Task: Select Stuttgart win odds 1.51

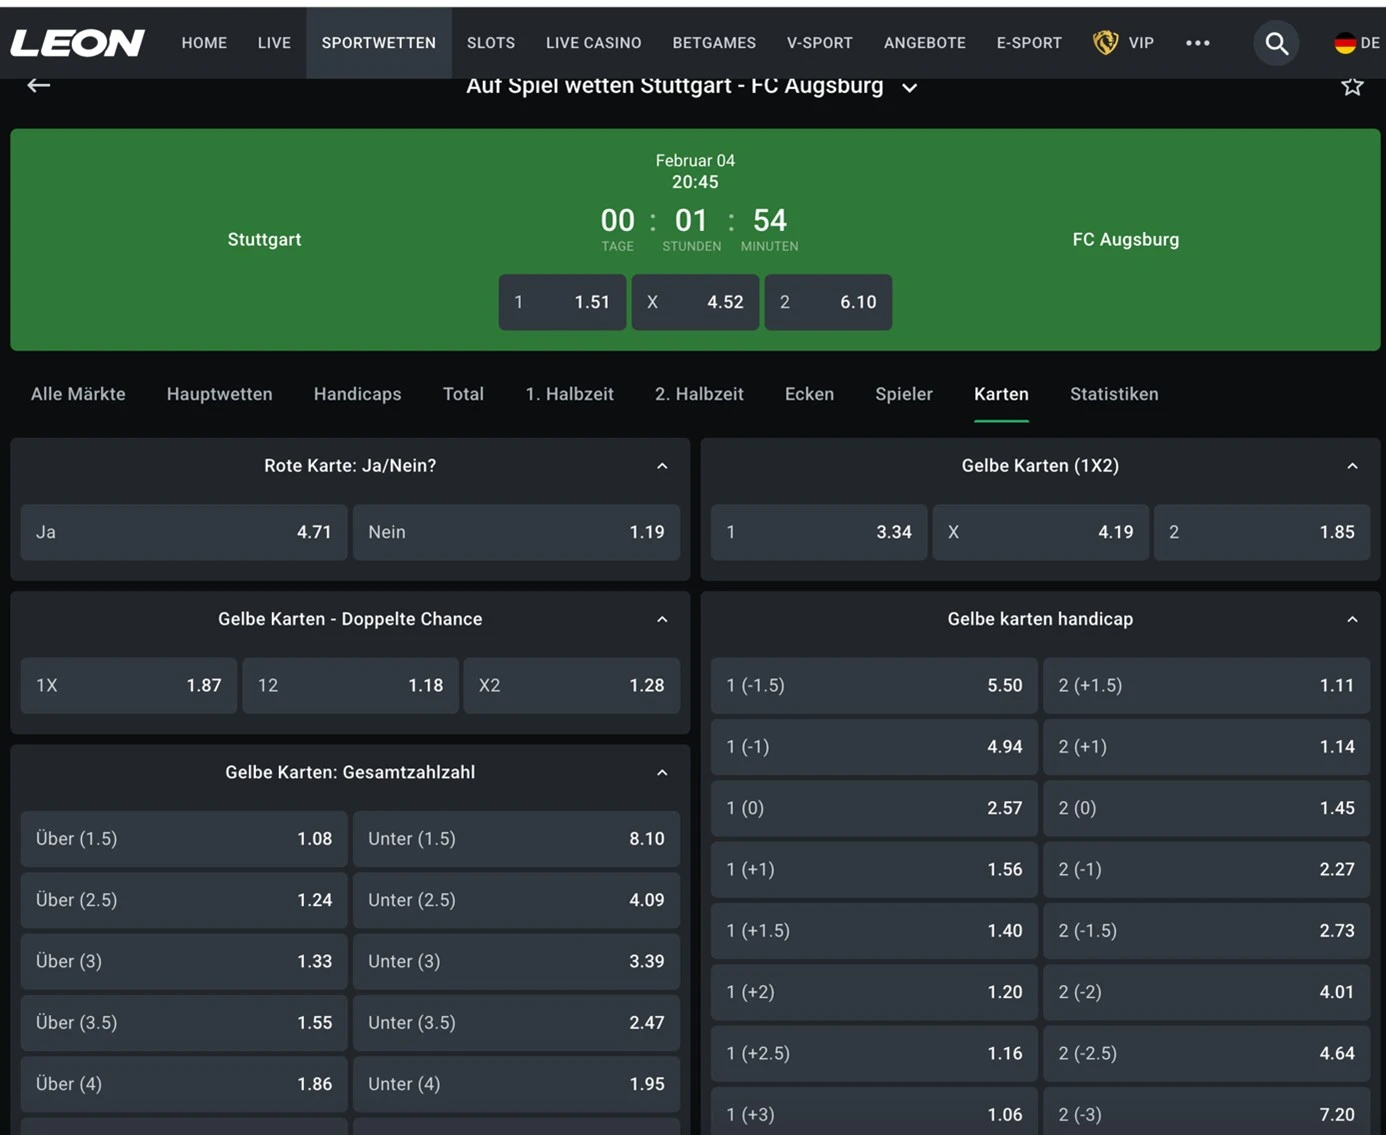Action: [562, 302]
